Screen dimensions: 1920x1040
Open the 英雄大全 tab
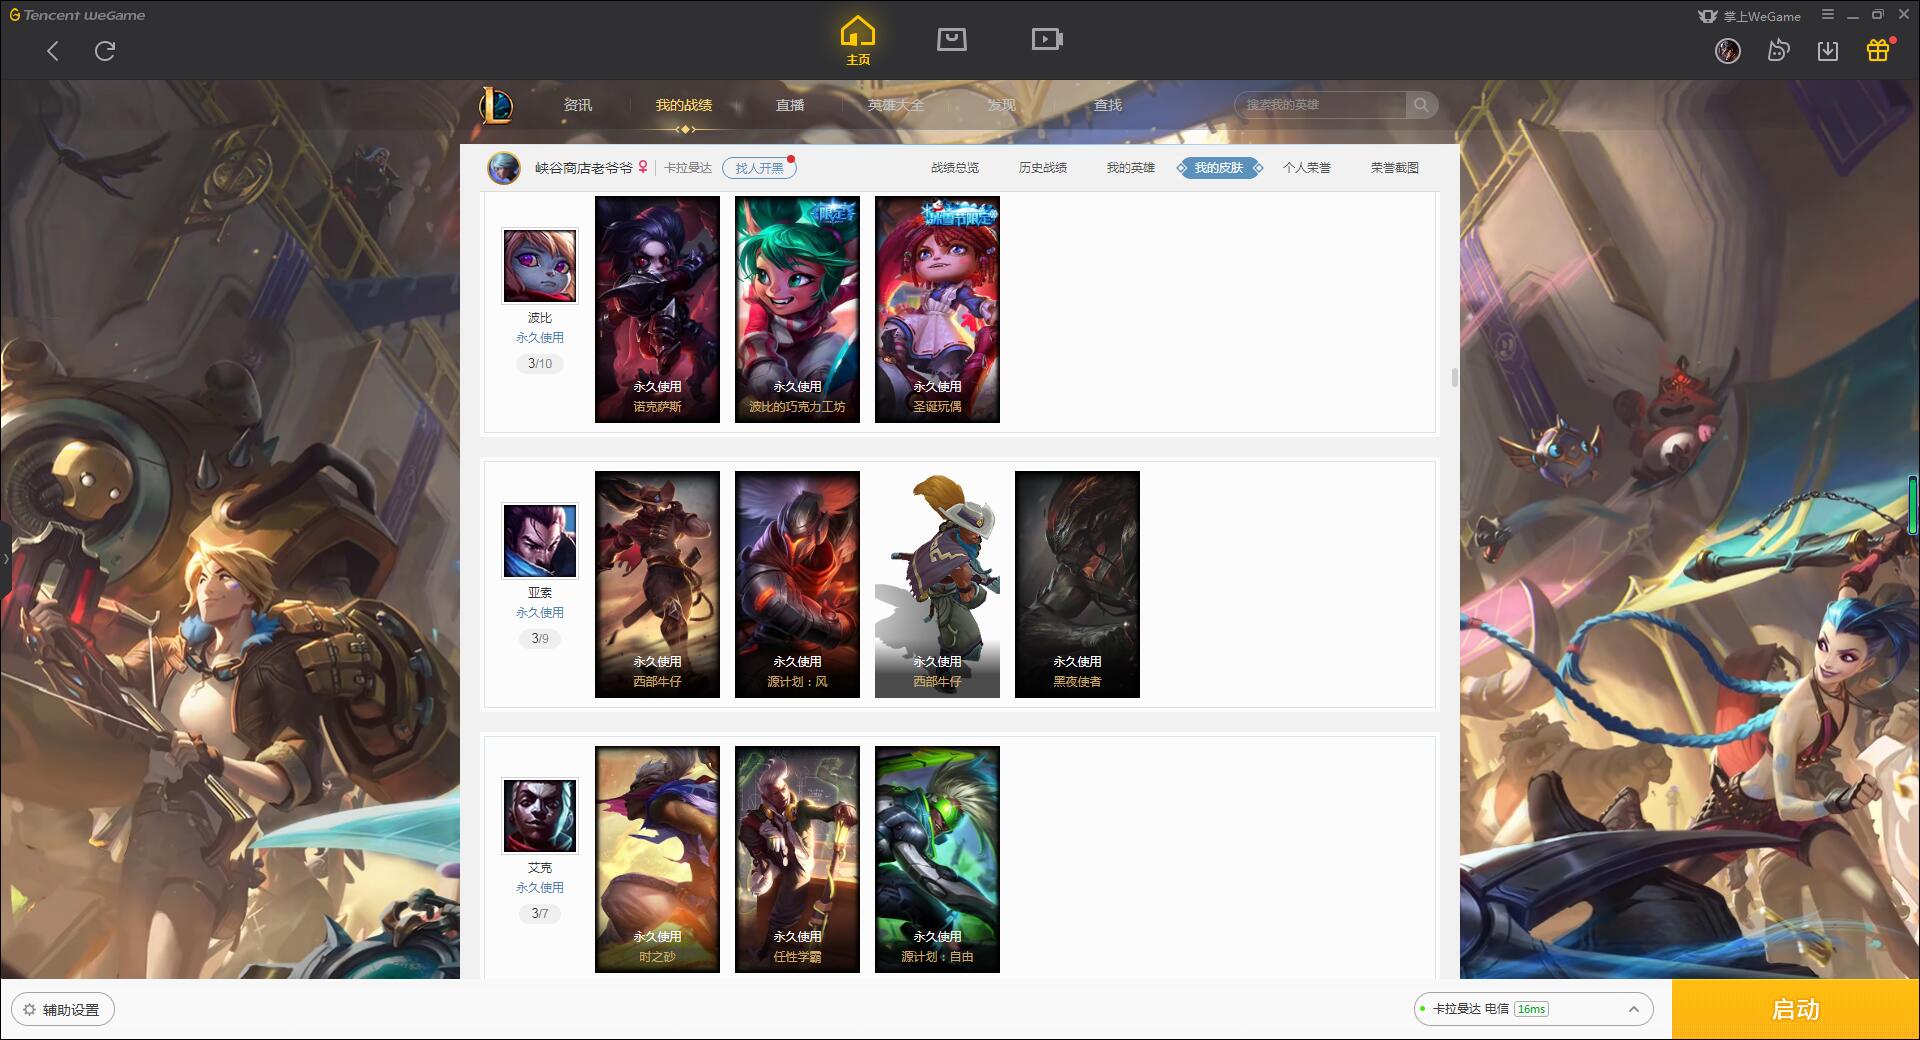pyautogui.click(x=896, y=105)
